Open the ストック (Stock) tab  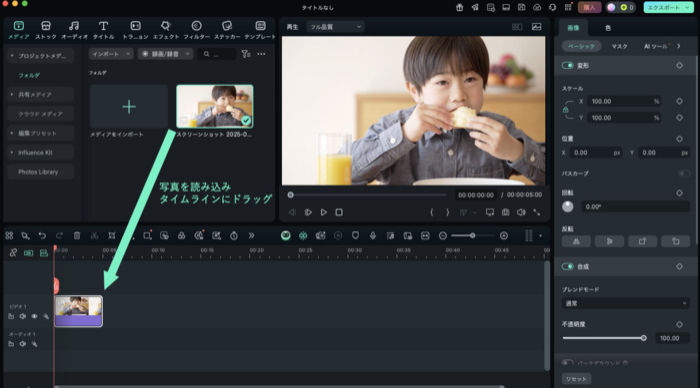click(x=46, y=30)
